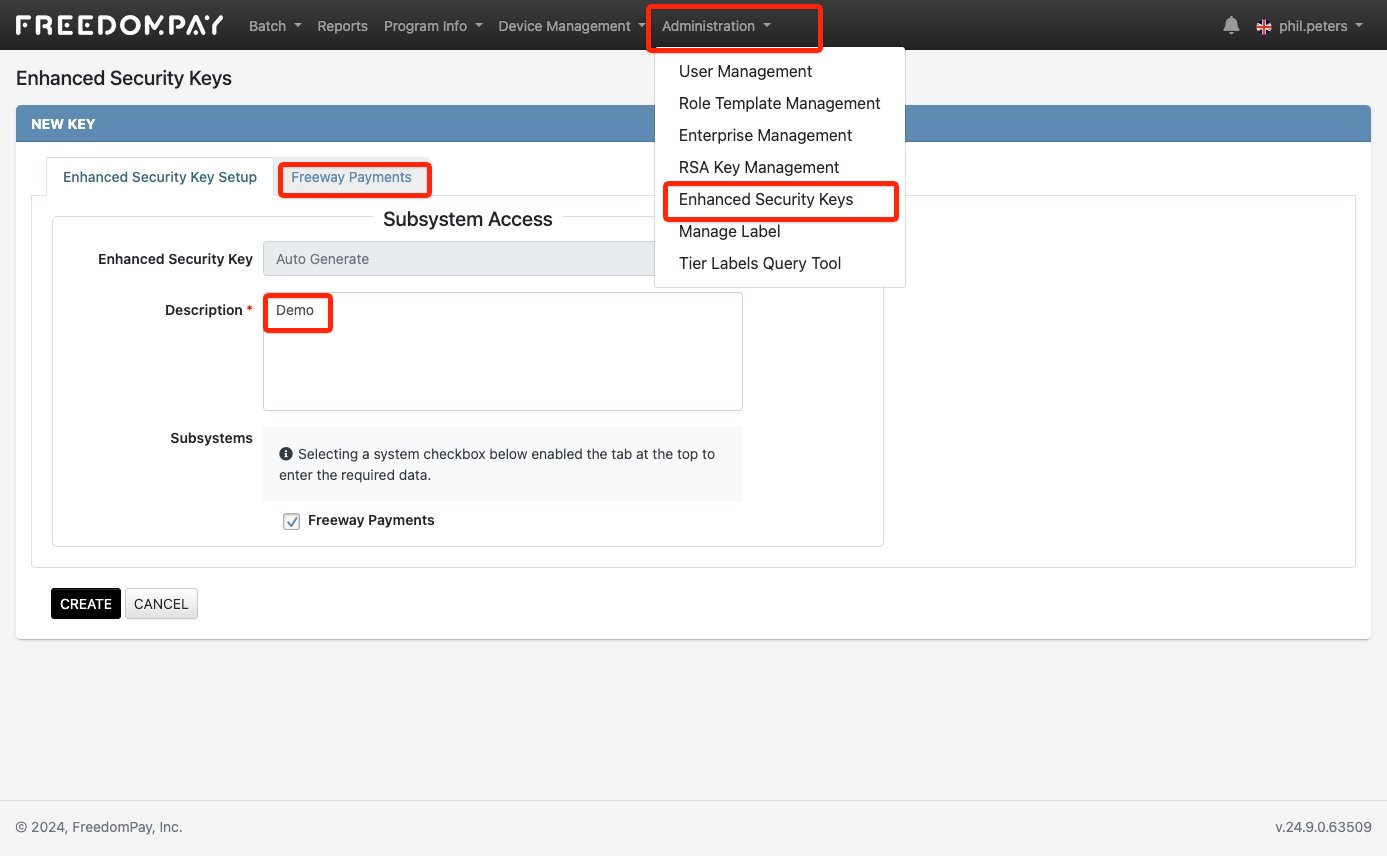Switch to the Freeway Payments tab
The width and height of the screenshot is (1387, 856).
pos(351,177)
